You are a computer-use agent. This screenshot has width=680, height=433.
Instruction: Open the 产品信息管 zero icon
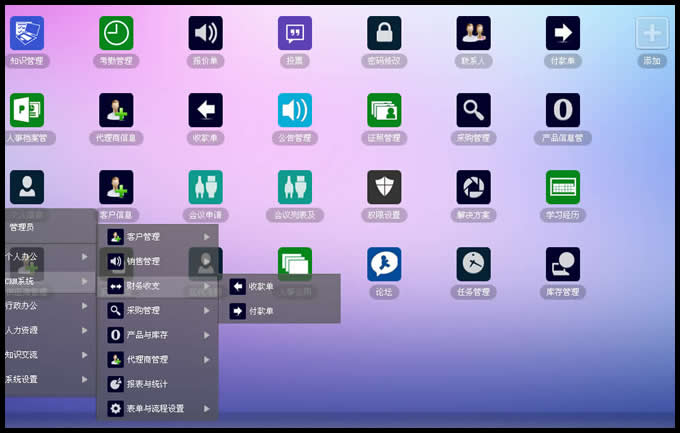pyautogui.click(x=563, y=110)
